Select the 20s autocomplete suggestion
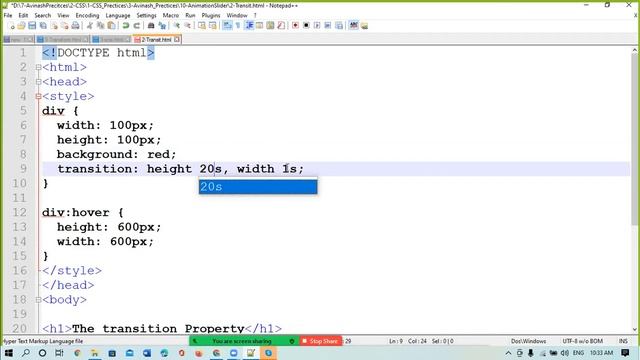640x360 pixels. (258, 187)
